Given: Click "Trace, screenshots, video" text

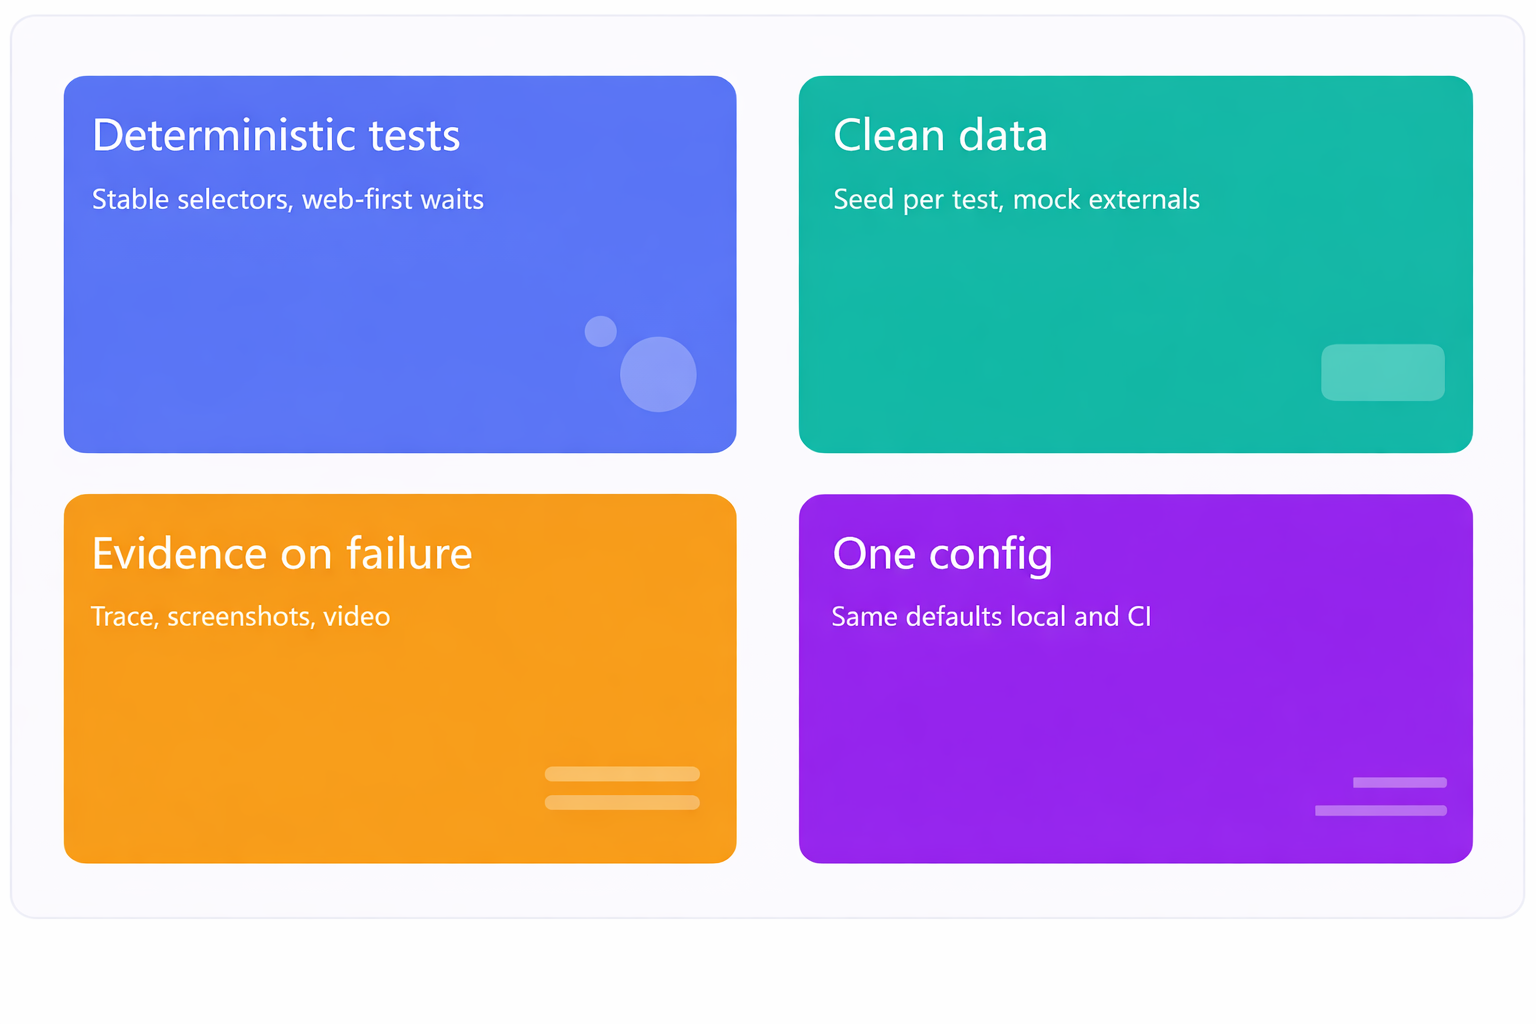Looking at the screenshot, I should [x=241, y=617].
